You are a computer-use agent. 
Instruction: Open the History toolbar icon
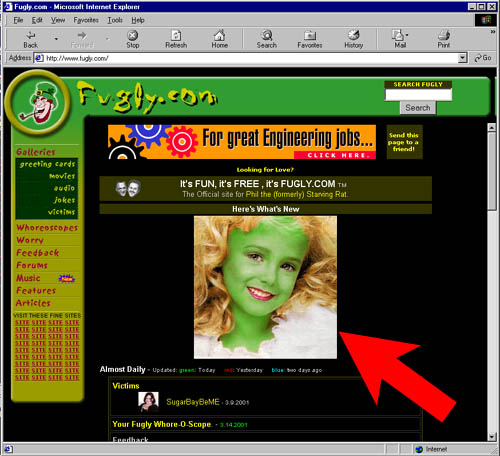tap(354, 35)
